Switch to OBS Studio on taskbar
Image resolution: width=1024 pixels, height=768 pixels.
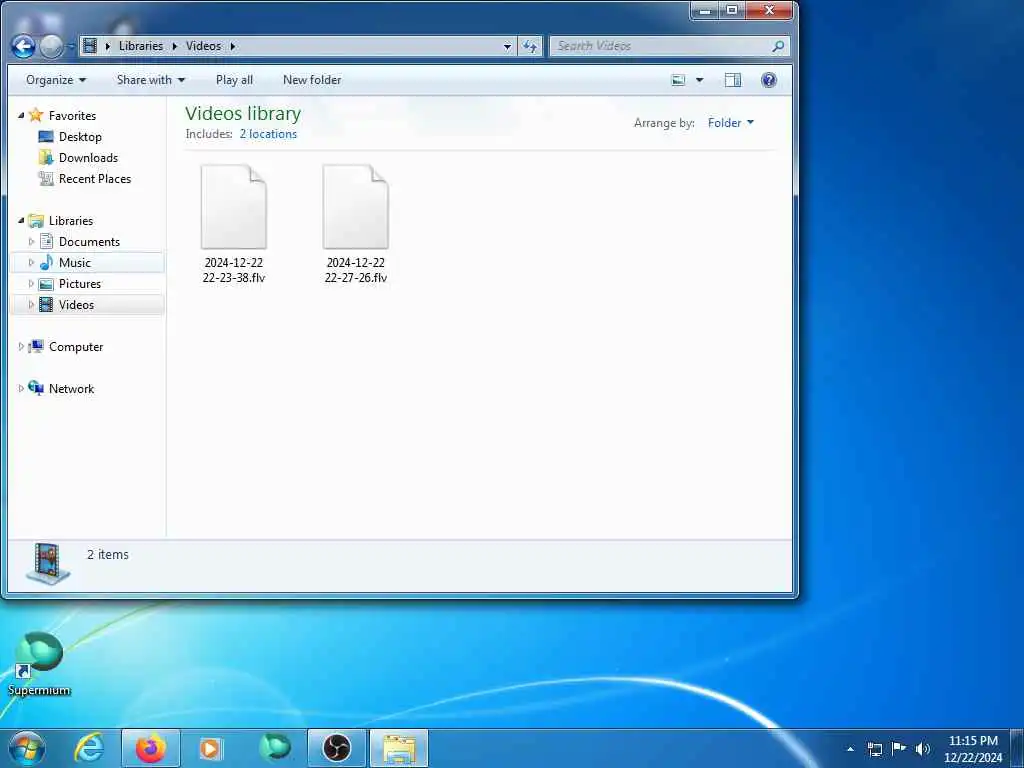(x=337, y=748)
